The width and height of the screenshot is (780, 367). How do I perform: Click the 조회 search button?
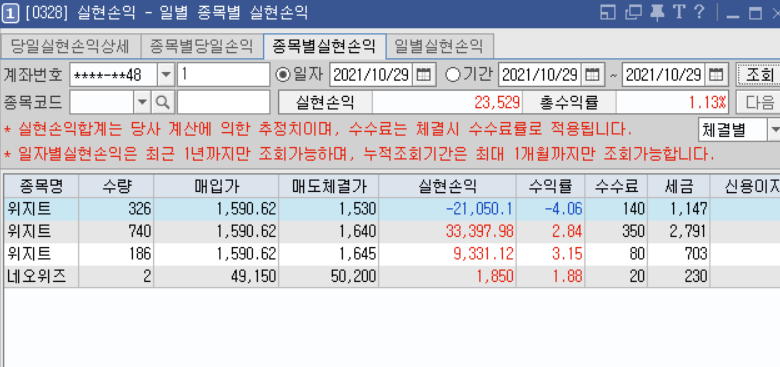pyautogui.click(x=758, y=75)
